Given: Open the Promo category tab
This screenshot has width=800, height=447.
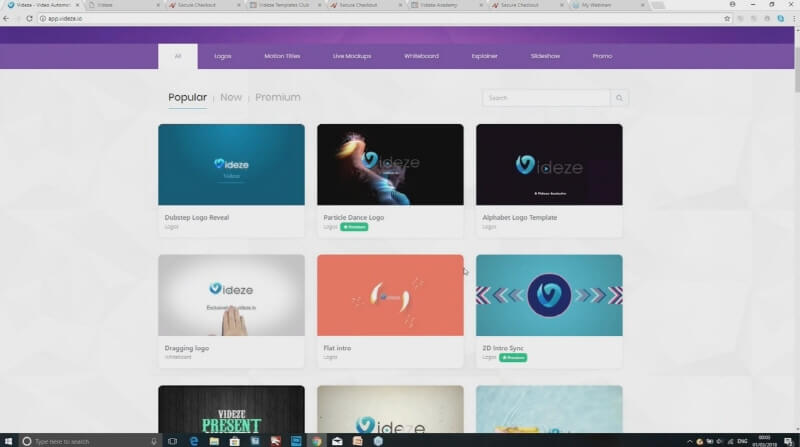Looking at the screenshot, I should click(602, 56).
